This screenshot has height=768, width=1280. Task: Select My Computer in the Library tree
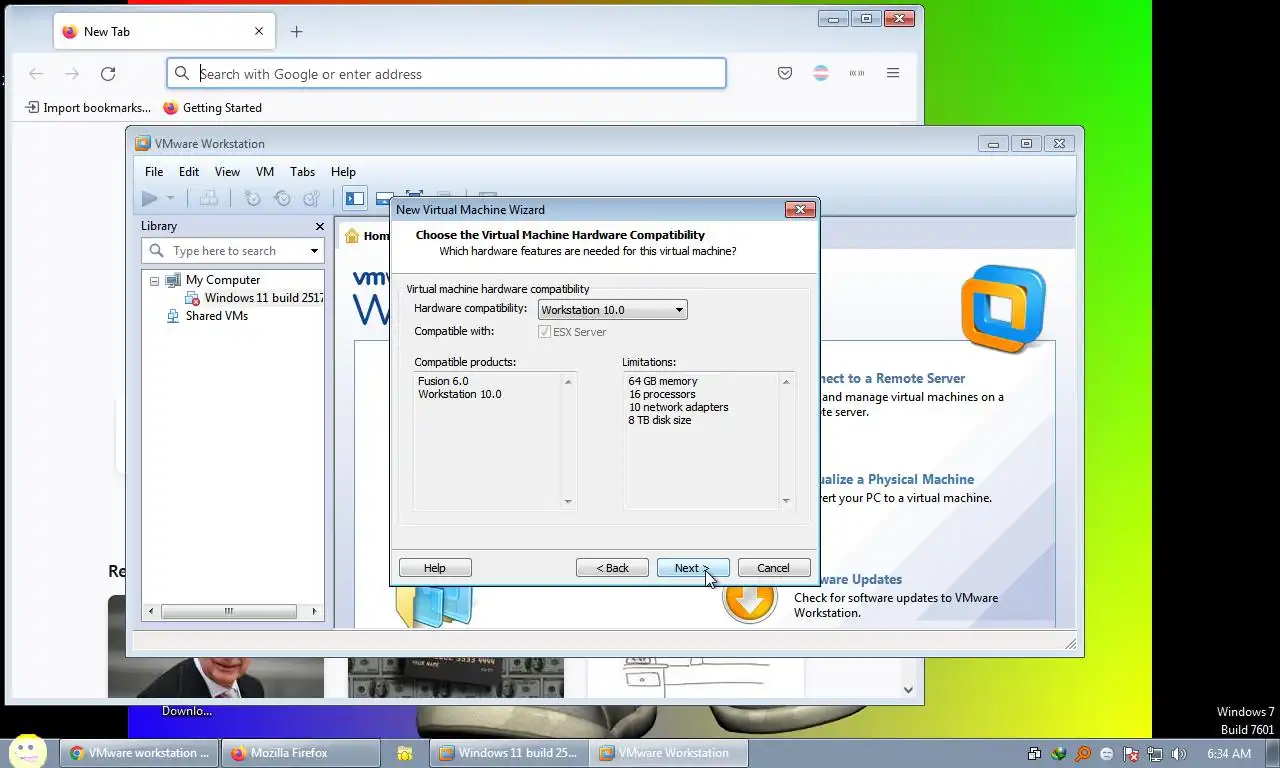222,280
